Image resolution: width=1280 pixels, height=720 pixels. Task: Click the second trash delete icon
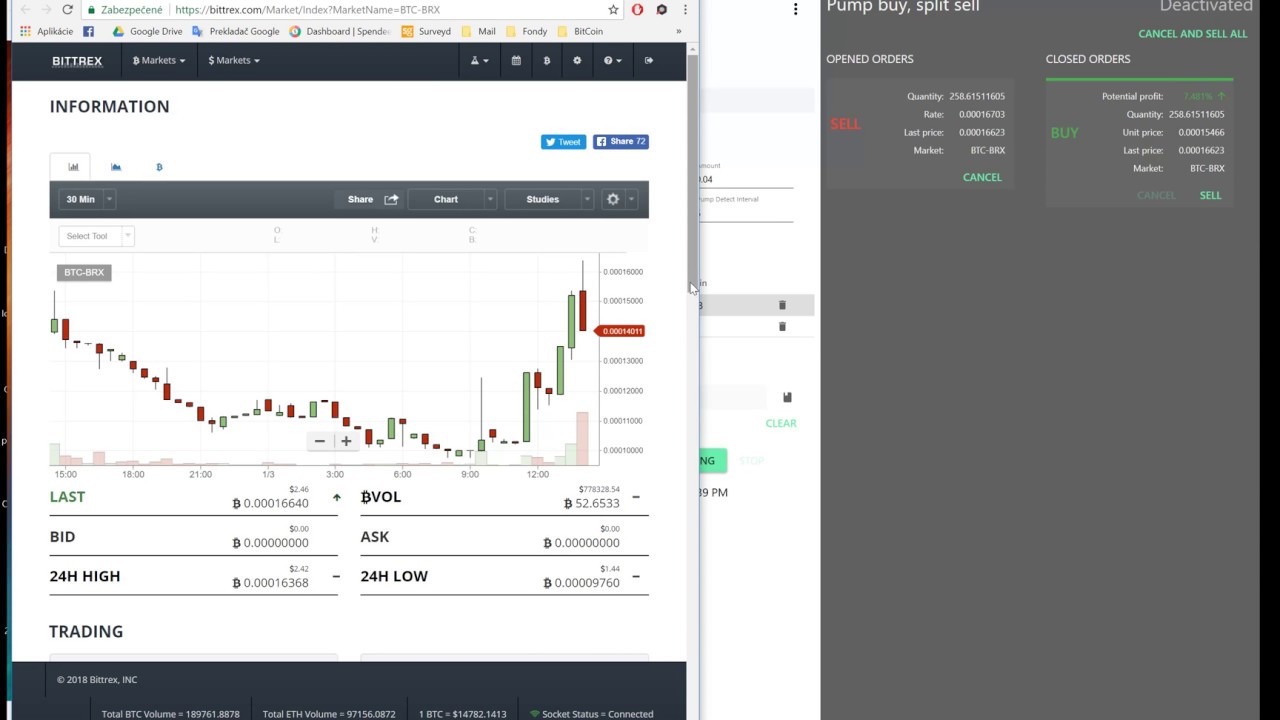tap(782, 327)
